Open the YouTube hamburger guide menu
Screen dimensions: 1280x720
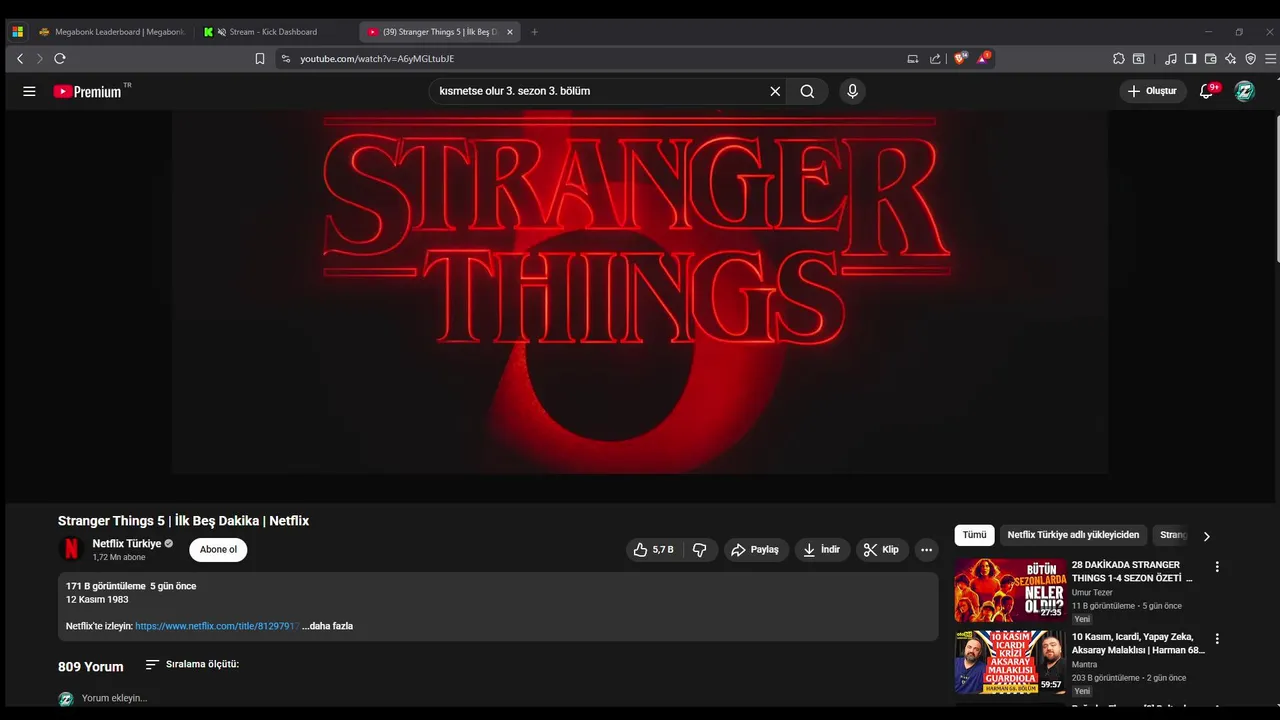(x=29, y=91)
